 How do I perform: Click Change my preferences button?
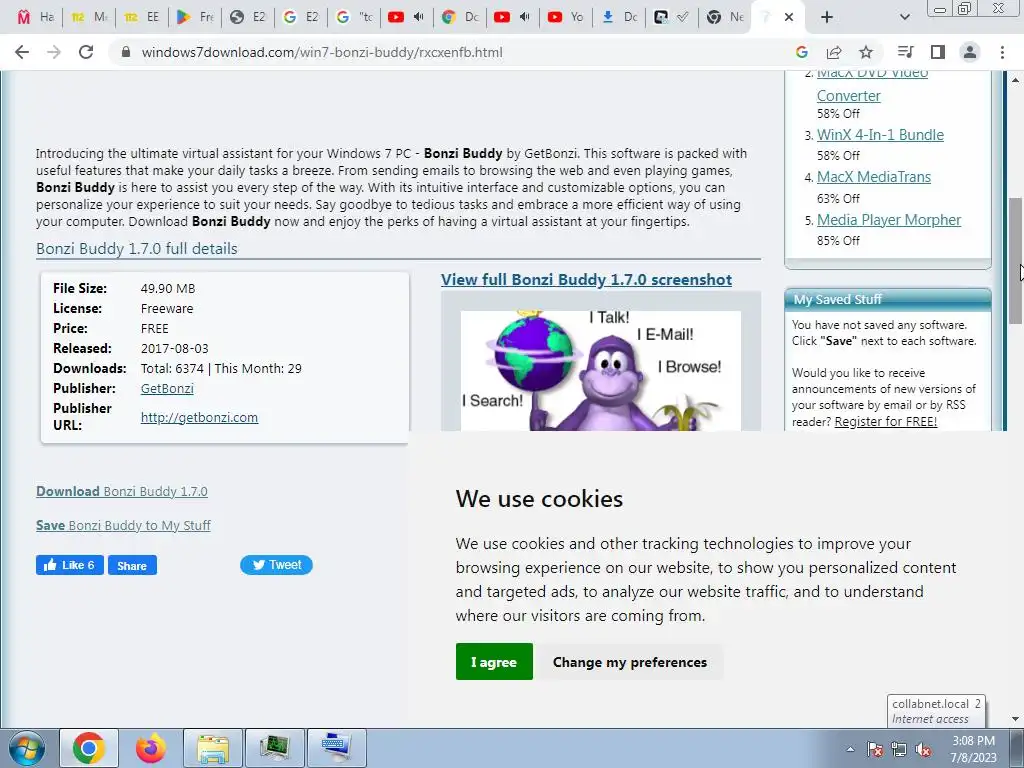coord(630,662)
